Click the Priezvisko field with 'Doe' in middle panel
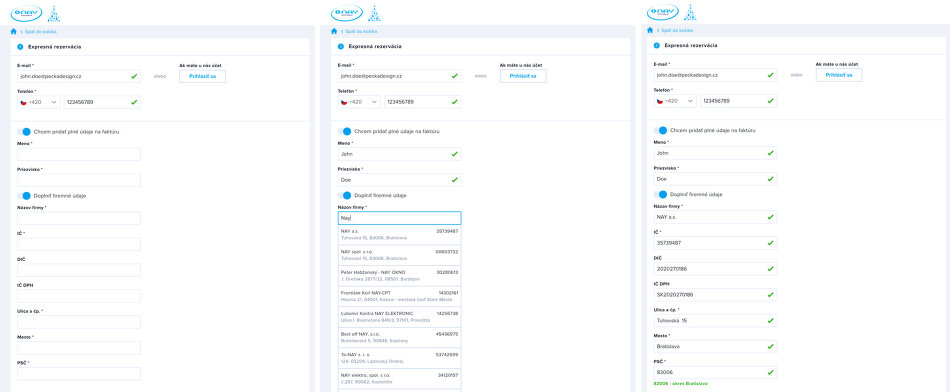Screen dimensions: 950x392 399,180
